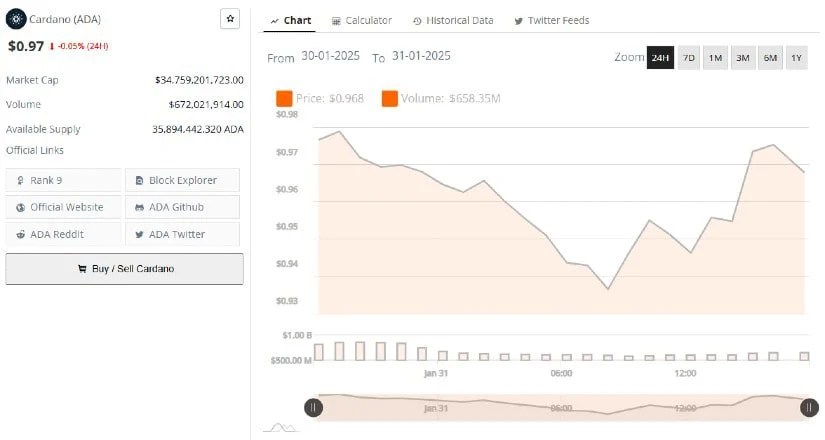Image resolution: width=825 pixels, height=440 pixels.
Task: Select the 24H zoom range
Action: pyautogui.click(x=660, y=57)
